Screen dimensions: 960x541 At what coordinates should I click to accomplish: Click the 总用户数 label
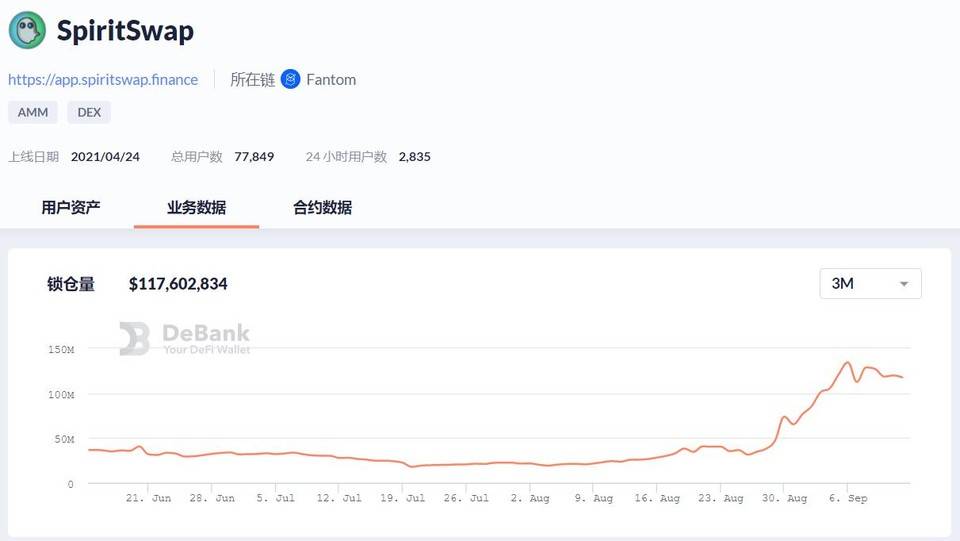197,157
